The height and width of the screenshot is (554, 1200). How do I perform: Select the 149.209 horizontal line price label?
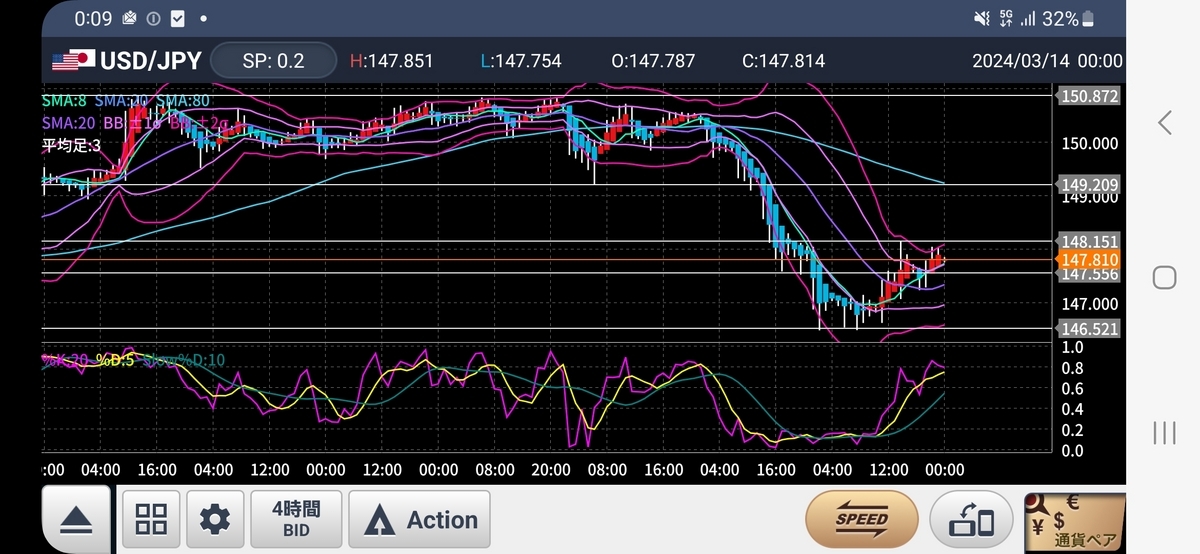(1088, 184)
